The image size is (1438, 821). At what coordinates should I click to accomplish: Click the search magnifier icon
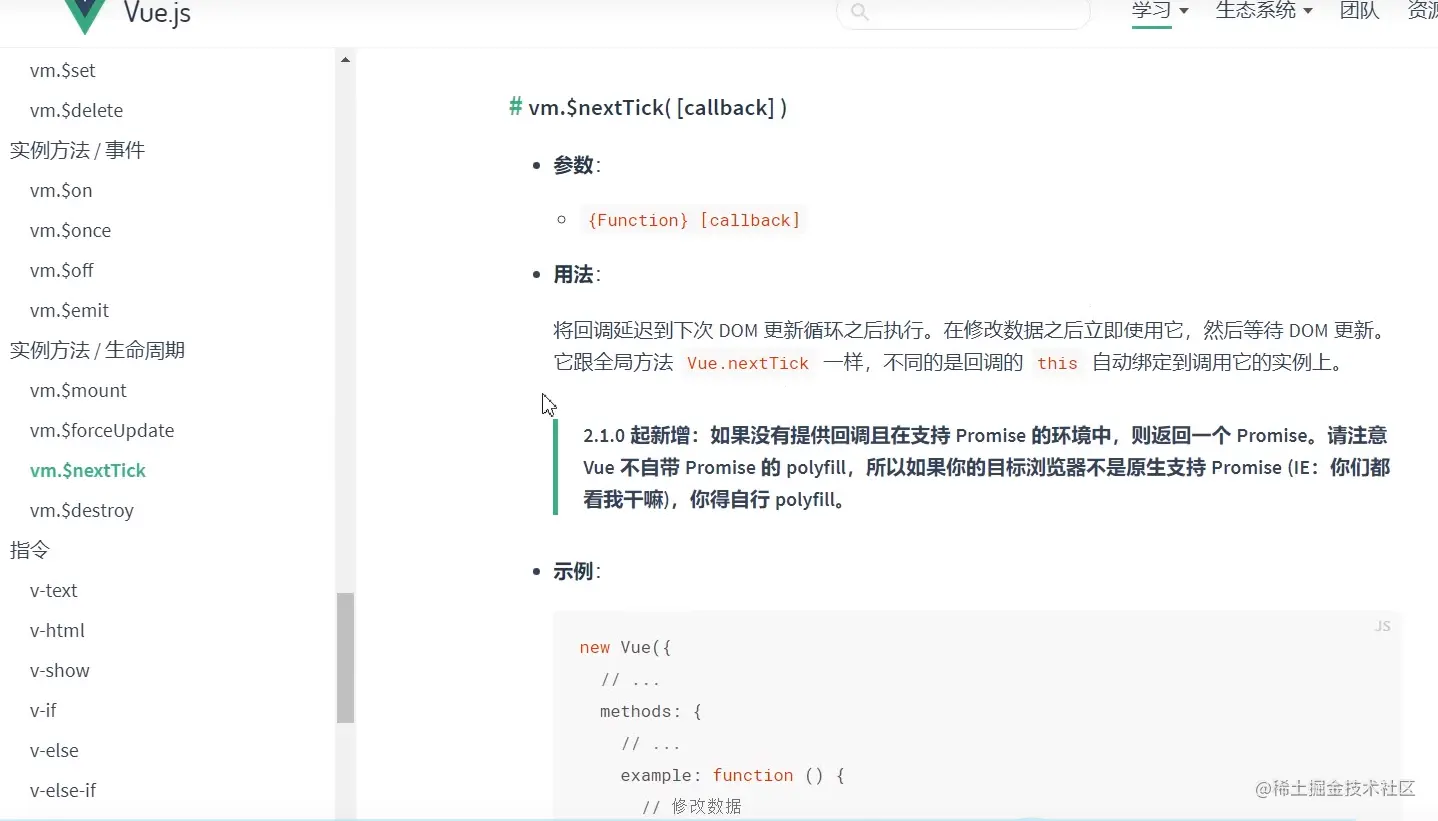point(859,12)
